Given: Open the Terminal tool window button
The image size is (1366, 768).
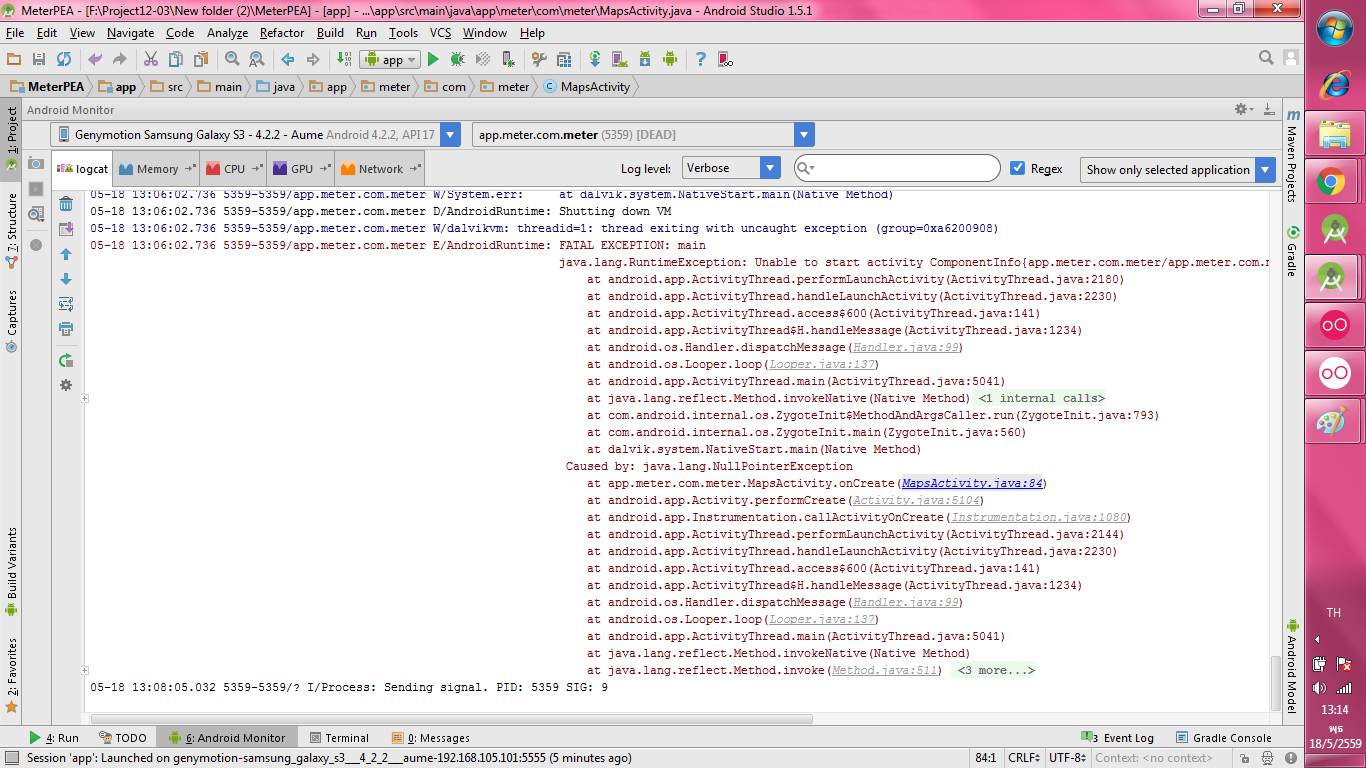Looking at the screenshot, I should (339, 738).
